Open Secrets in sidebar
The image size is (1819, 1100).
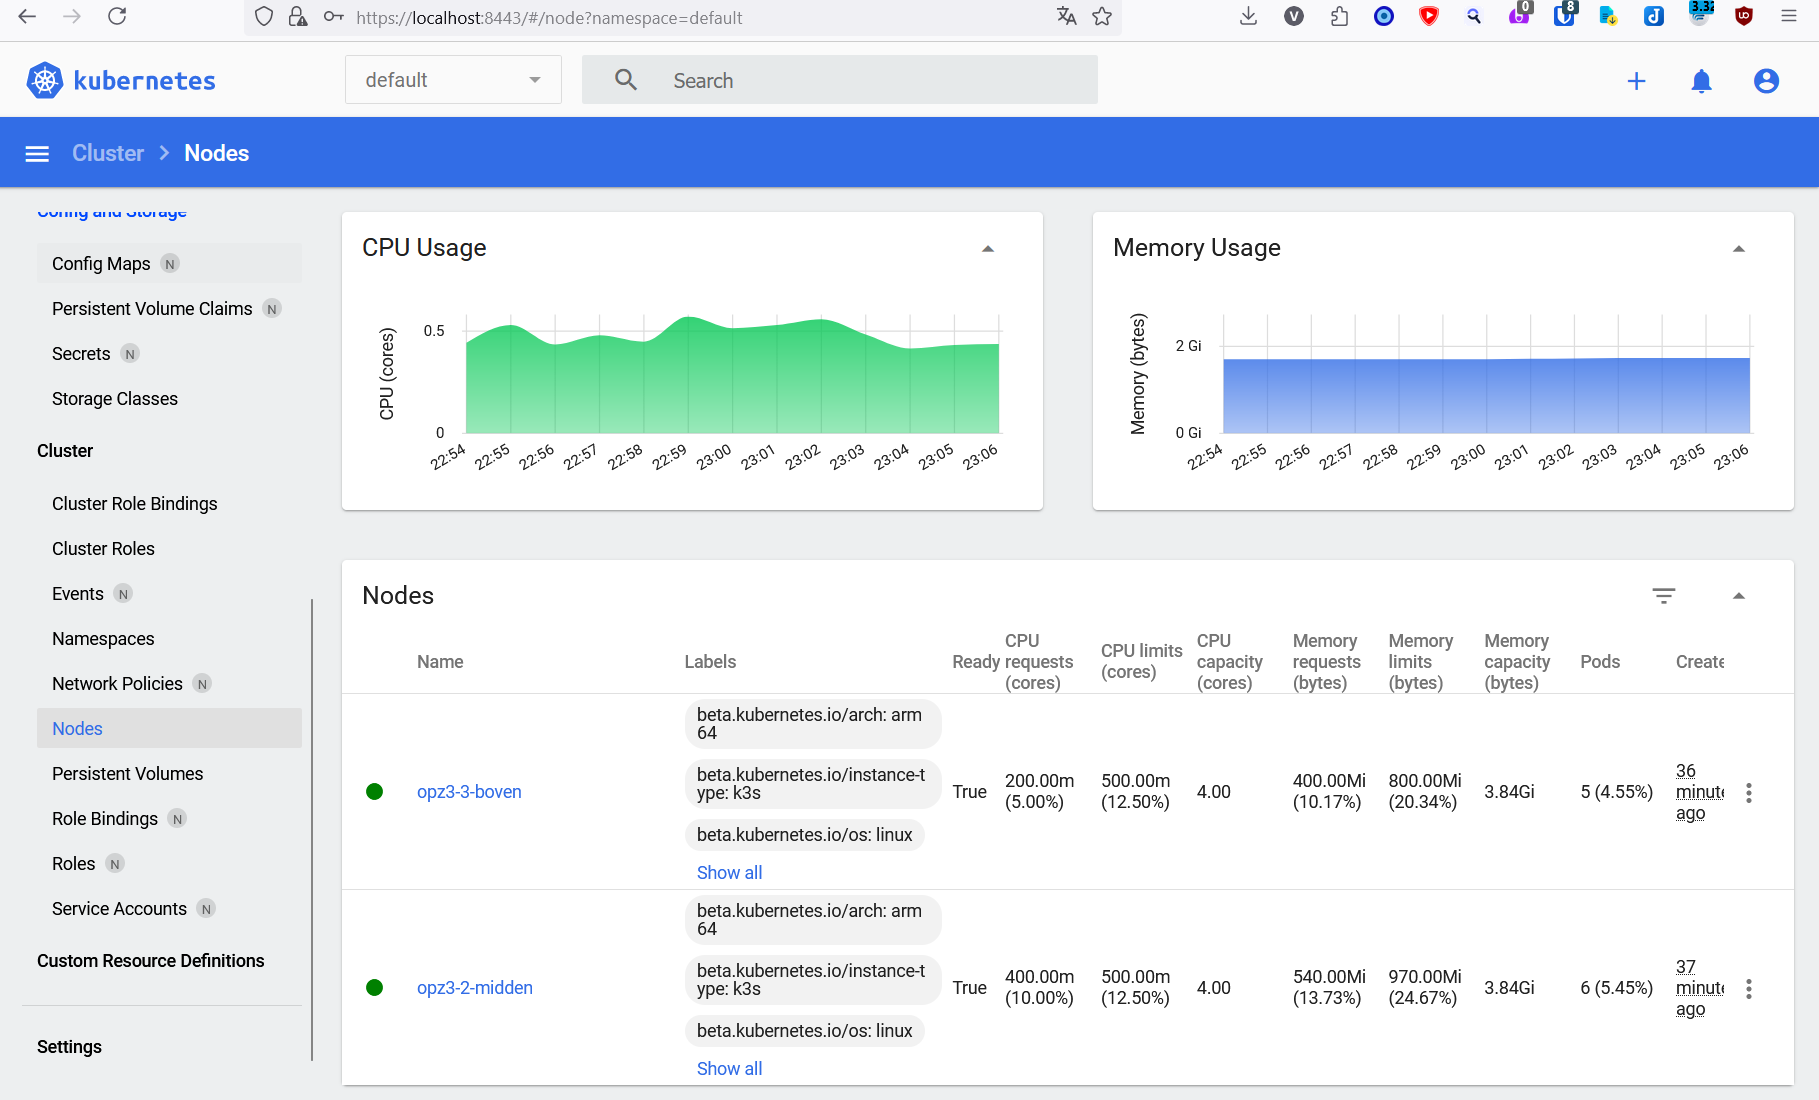pyautogui.click(x=169, y=353)
